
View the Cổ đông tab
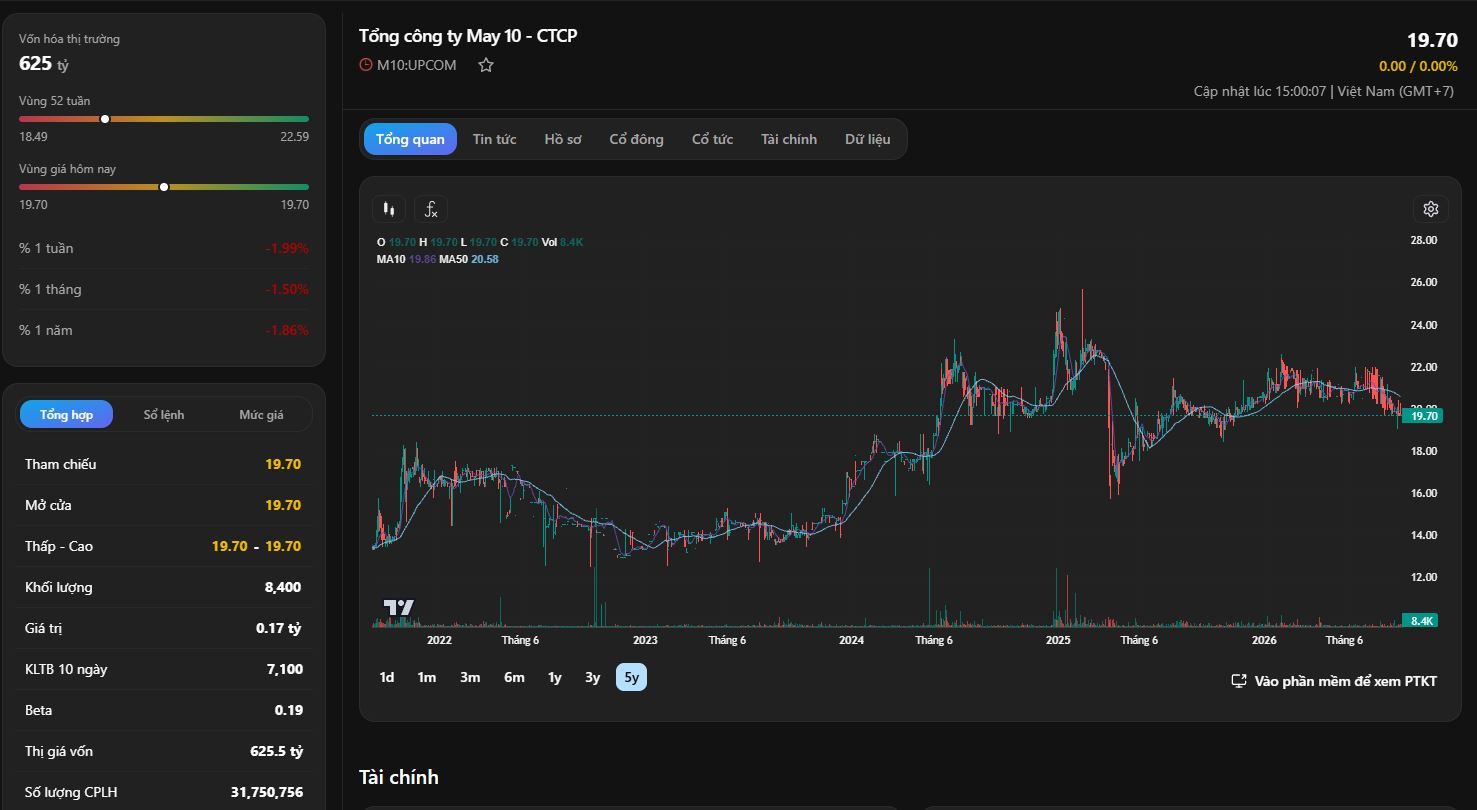(x=637, y=139)
